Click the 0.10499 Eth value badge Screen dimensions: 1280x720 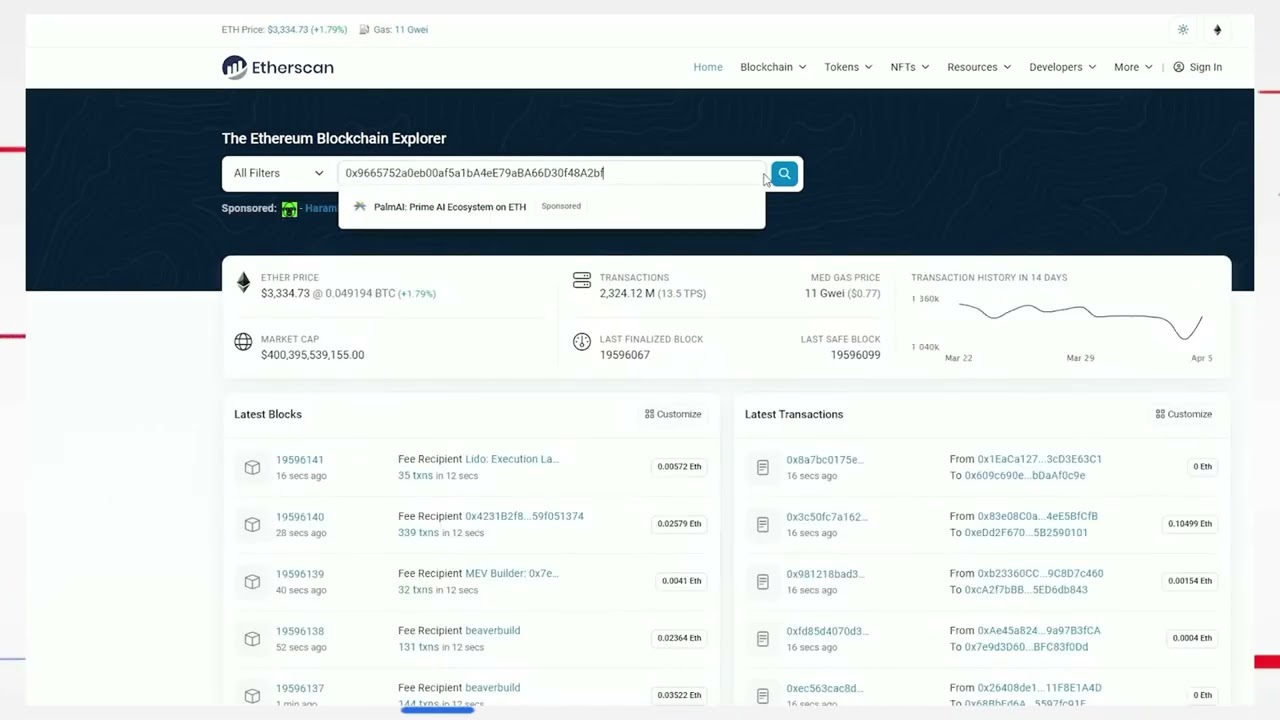(x=1189, y=524)
